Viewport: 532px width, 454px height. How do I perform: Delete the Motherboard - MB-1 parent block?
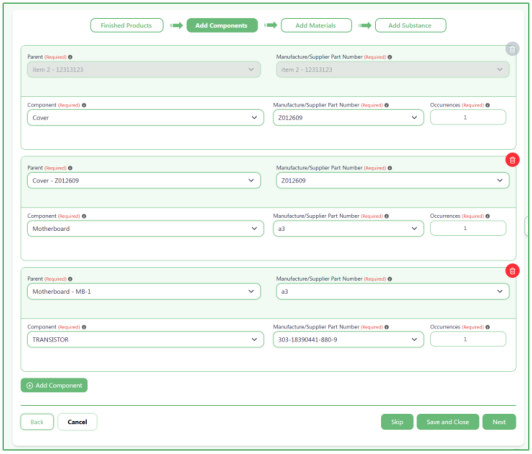pyautogui.click(x=512, y=271)
